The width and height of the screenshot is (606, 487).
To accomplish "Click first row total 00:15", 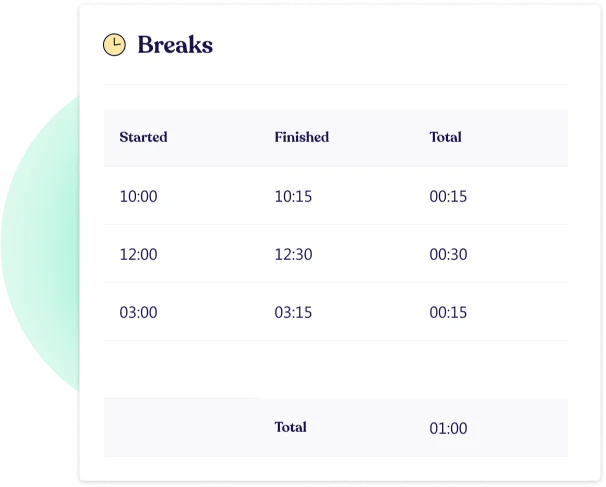I will click(448, 196).
